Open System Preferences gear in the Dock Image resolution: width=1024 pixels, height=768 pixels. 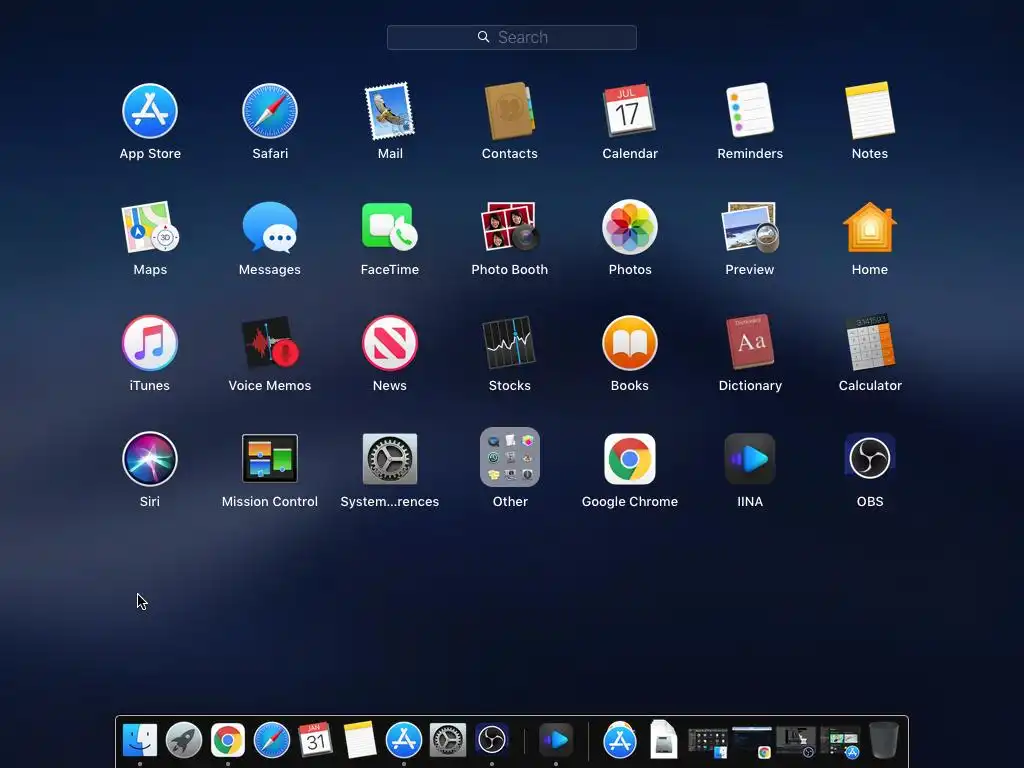point(447,740)
